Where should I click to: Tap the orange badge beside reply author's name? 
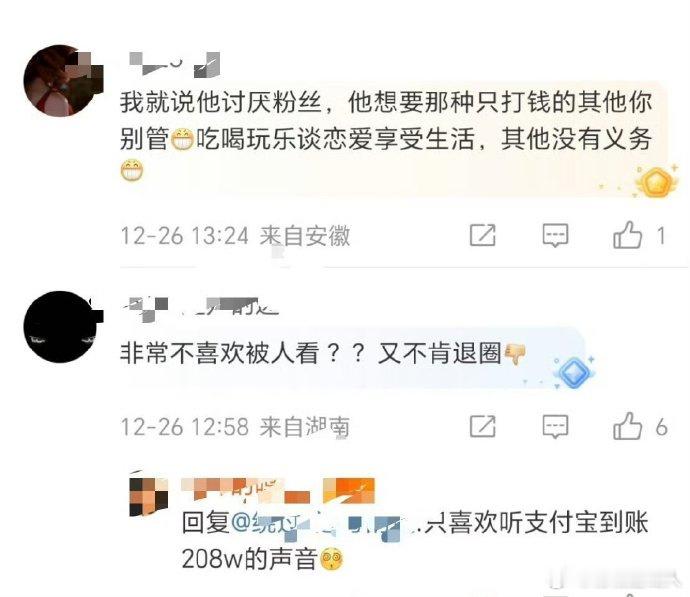coord(349,490)
